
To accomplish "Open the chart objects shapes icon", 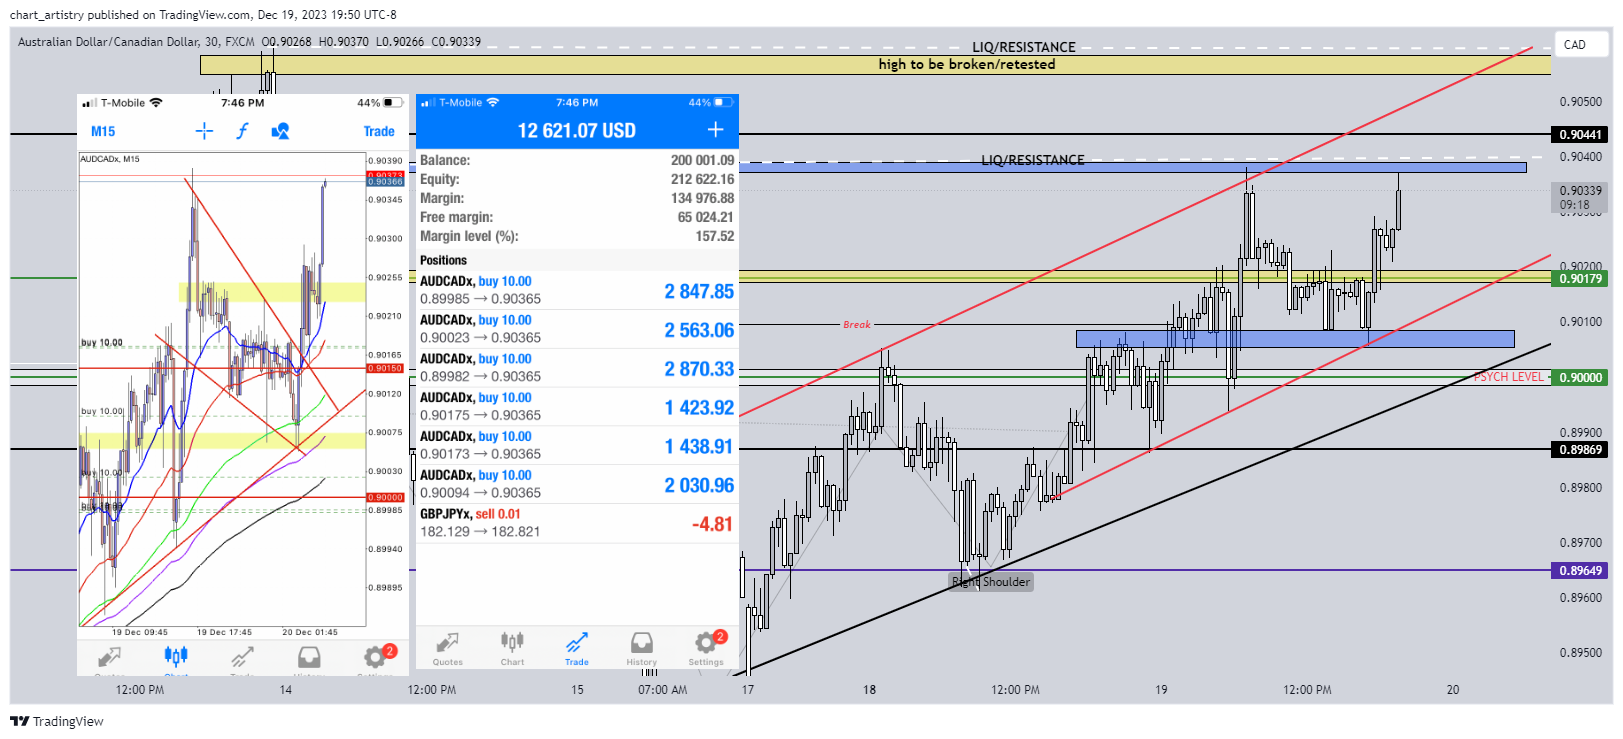I will point(280,131).
